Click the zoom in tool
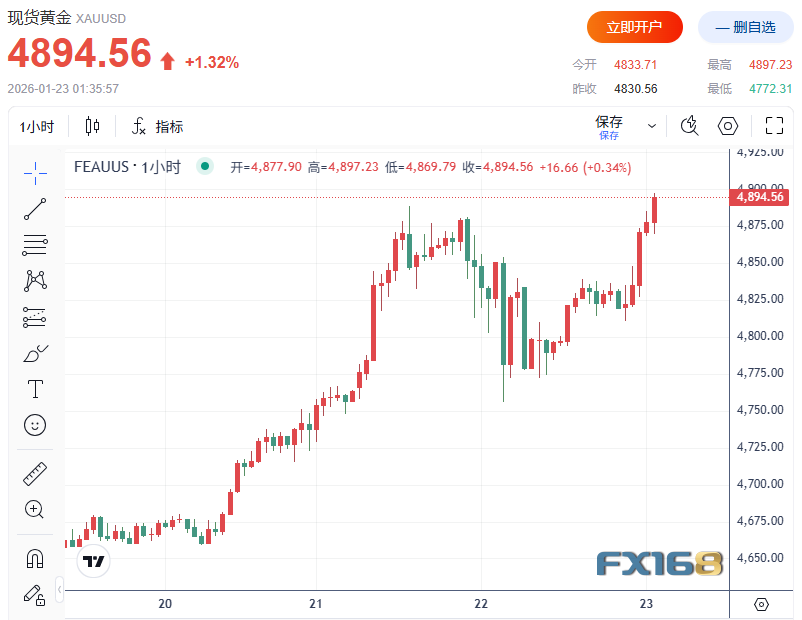802x620 pixels. click(35, 509)
